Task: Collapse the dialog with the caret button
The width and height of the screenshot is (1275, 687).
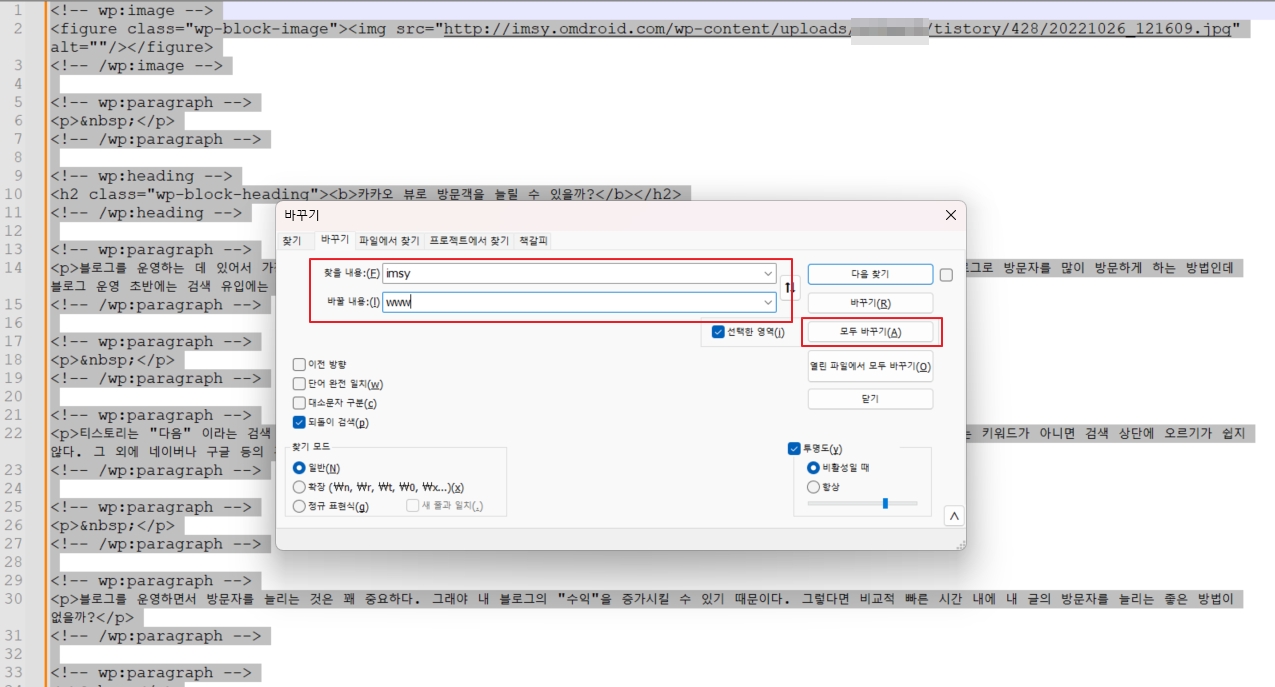Action: (954, 516)
